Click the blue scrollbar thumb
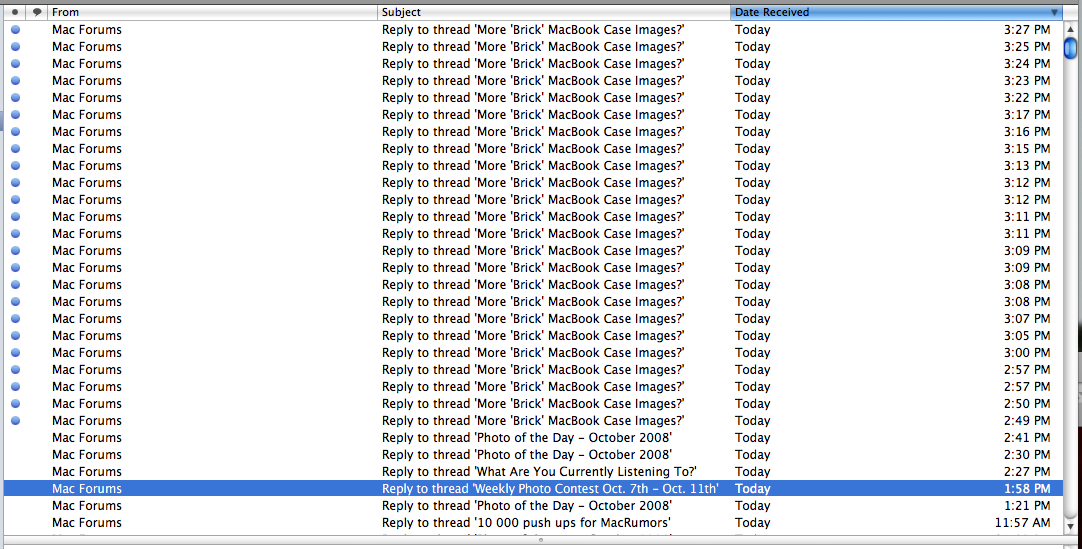Screen dimensions: 1082x549 coord(1070,49)
